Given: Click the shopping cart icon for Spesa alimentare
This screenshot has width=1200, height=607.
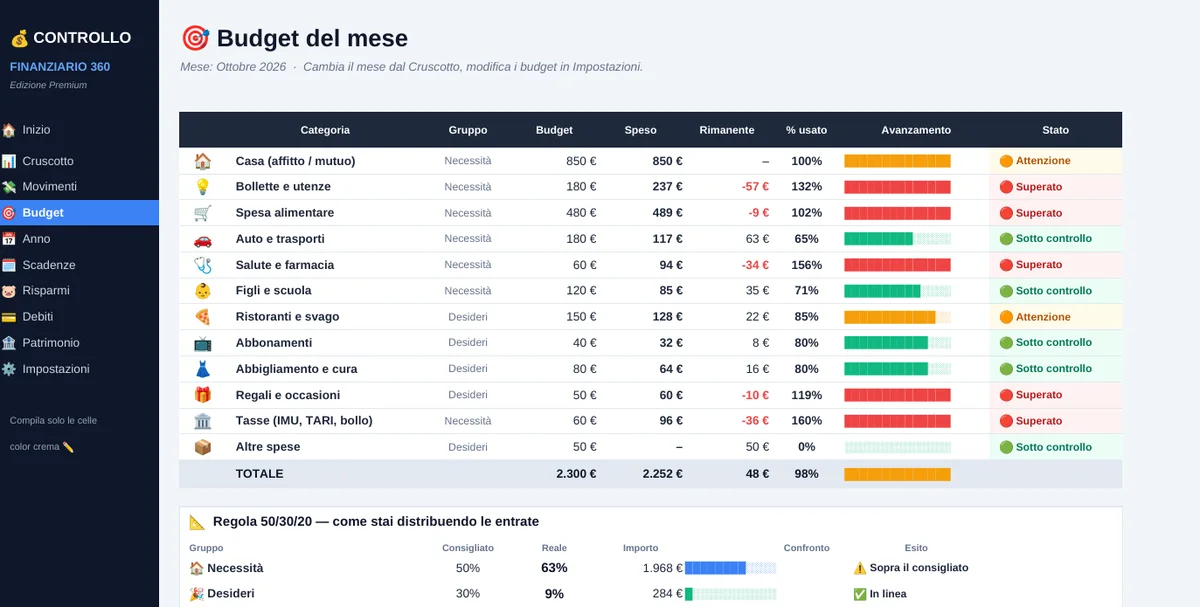Looking at the screenshot, I should coord(202,213).
